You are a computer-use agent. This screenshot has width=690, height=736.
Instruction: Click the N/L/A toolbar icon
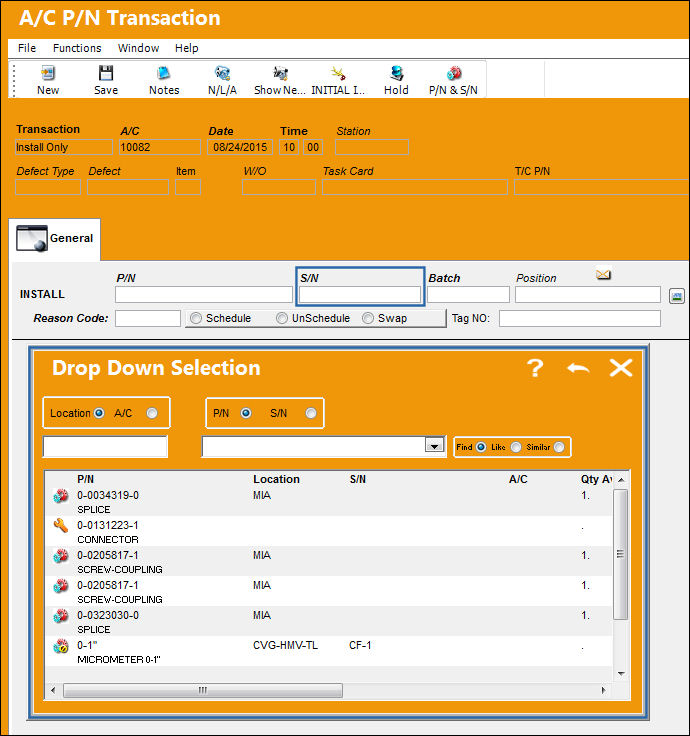tap(222, 73)
